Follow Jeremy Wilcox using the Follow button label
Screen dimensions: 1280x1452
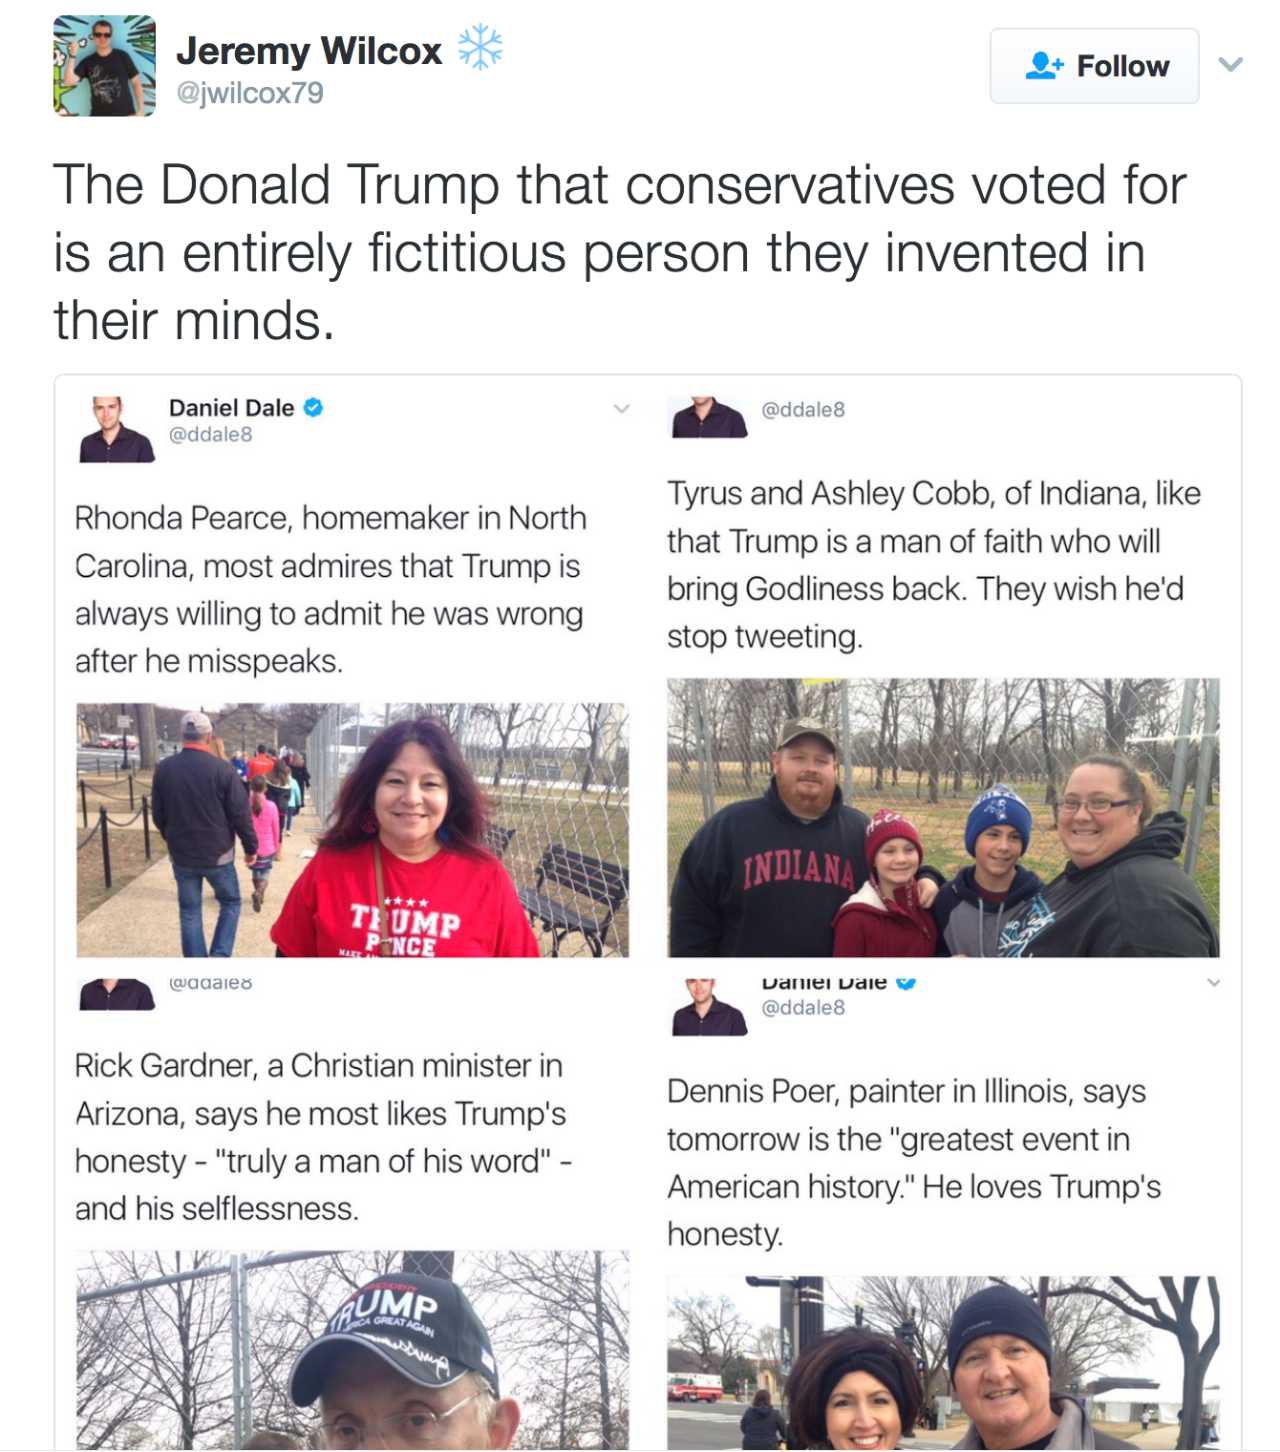click(x=1122, y=66)
